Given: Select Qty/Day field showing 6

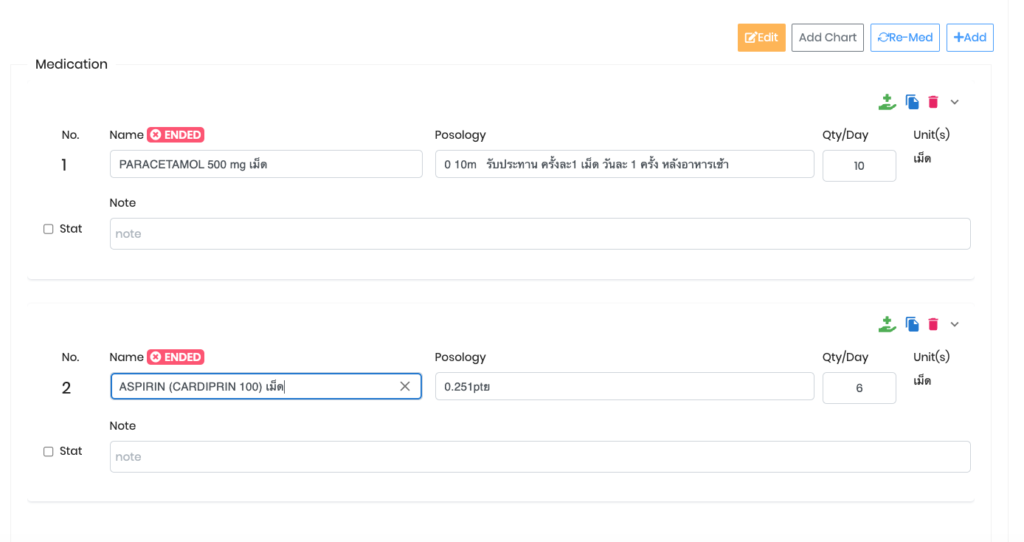Looking at the screenshot, I should click(x=858, y=388).
